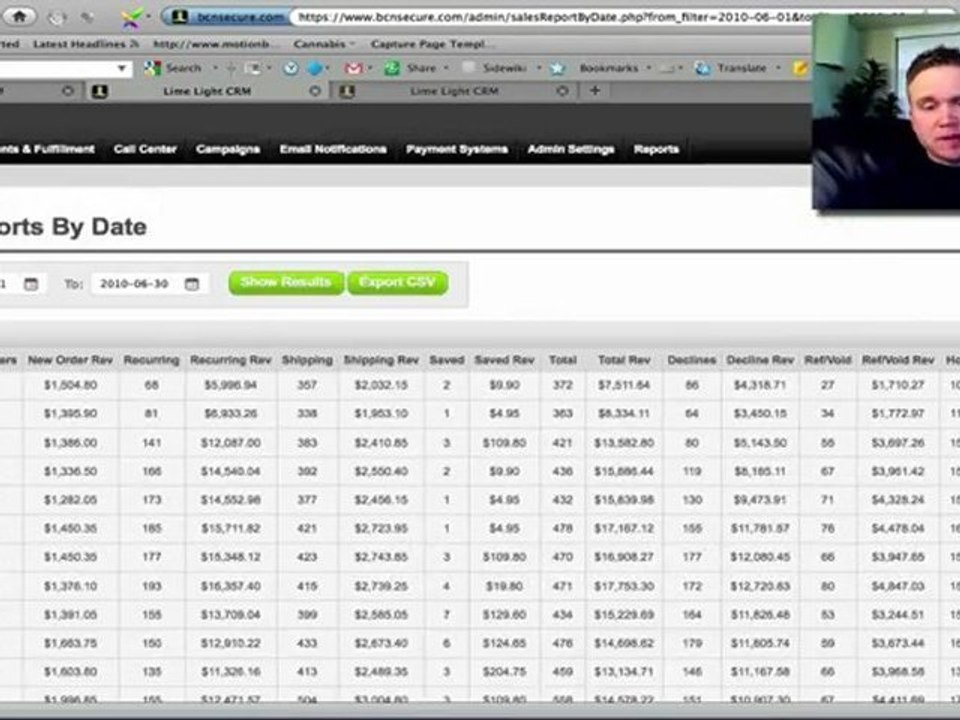The image size is (960, 720).
Task: Click the reload page icon
Action: pos(58,18)
